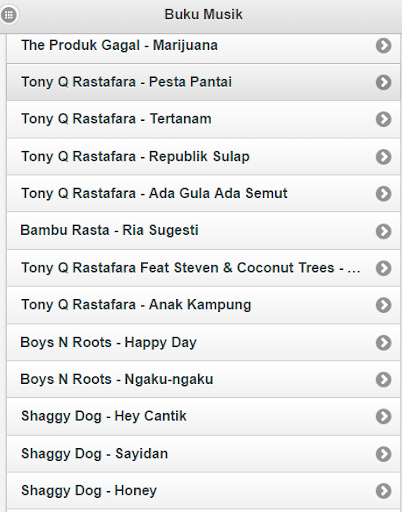Choose Tony Q Rastafara - Republik Sulap
The height and width of the screenshot is (512, 402).
coord(203,157)
